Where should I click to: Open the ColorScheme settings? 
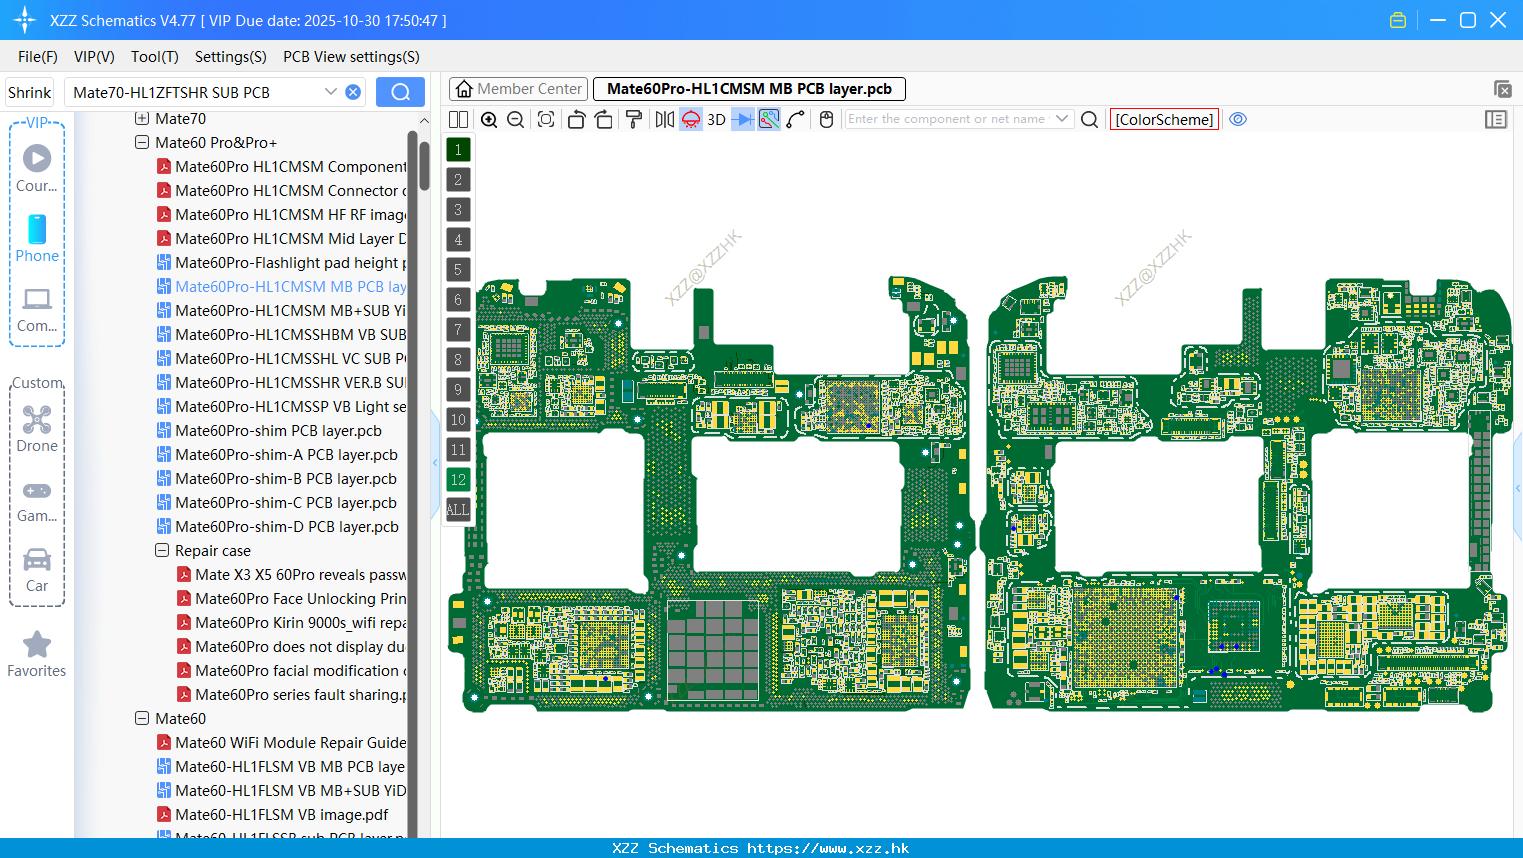(x=1164, y=119)
